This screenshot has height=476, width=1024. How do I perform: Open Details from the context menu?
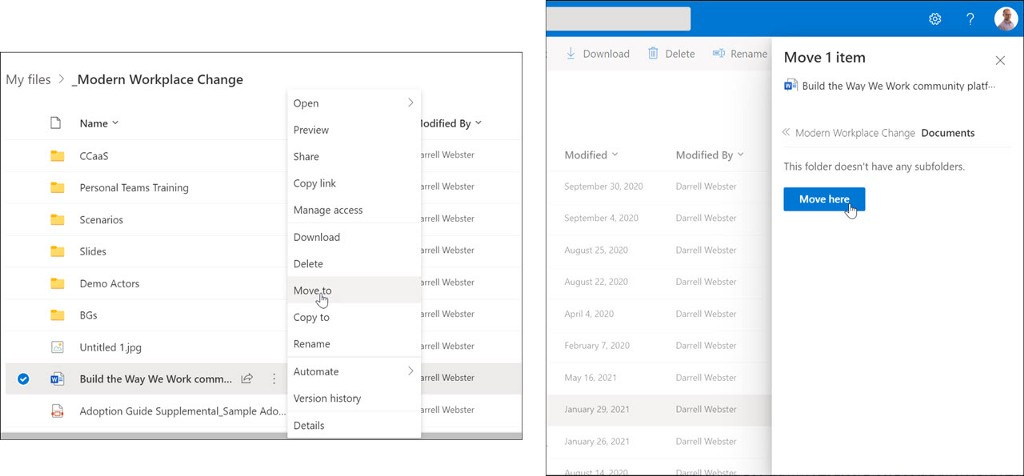[354, 425]
